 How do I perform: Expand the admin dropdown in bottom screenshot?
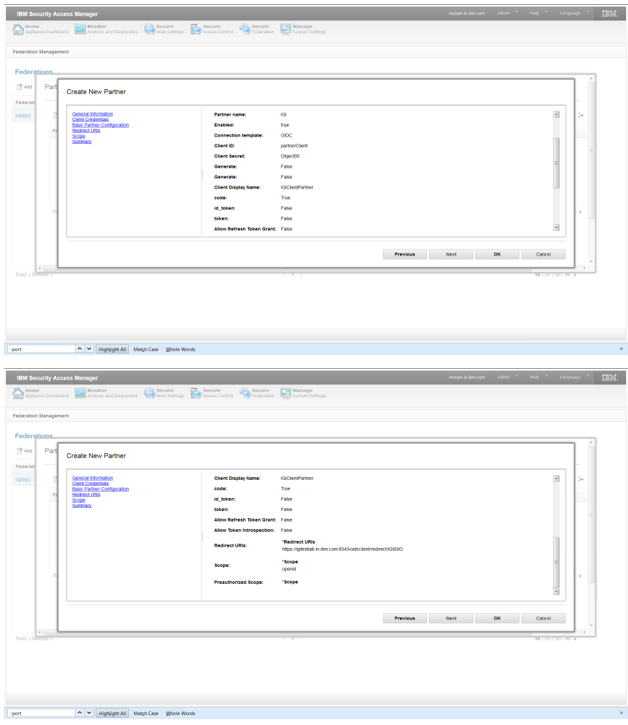pyautogui.click(x=507, y=377)
